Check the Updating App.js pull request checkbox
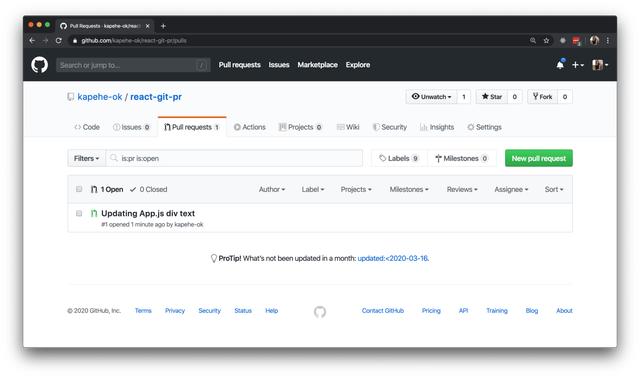The height and width of the screenshot is (378, 640). click(x=79, y=213)
